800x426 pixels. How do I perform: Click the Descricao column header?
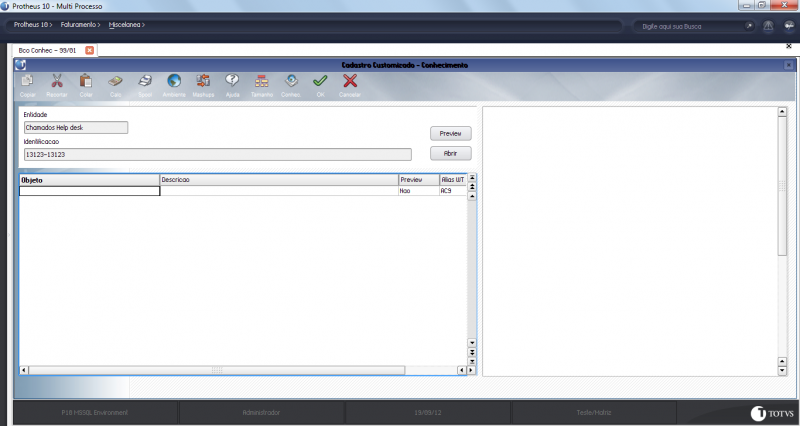coord(279,180)
